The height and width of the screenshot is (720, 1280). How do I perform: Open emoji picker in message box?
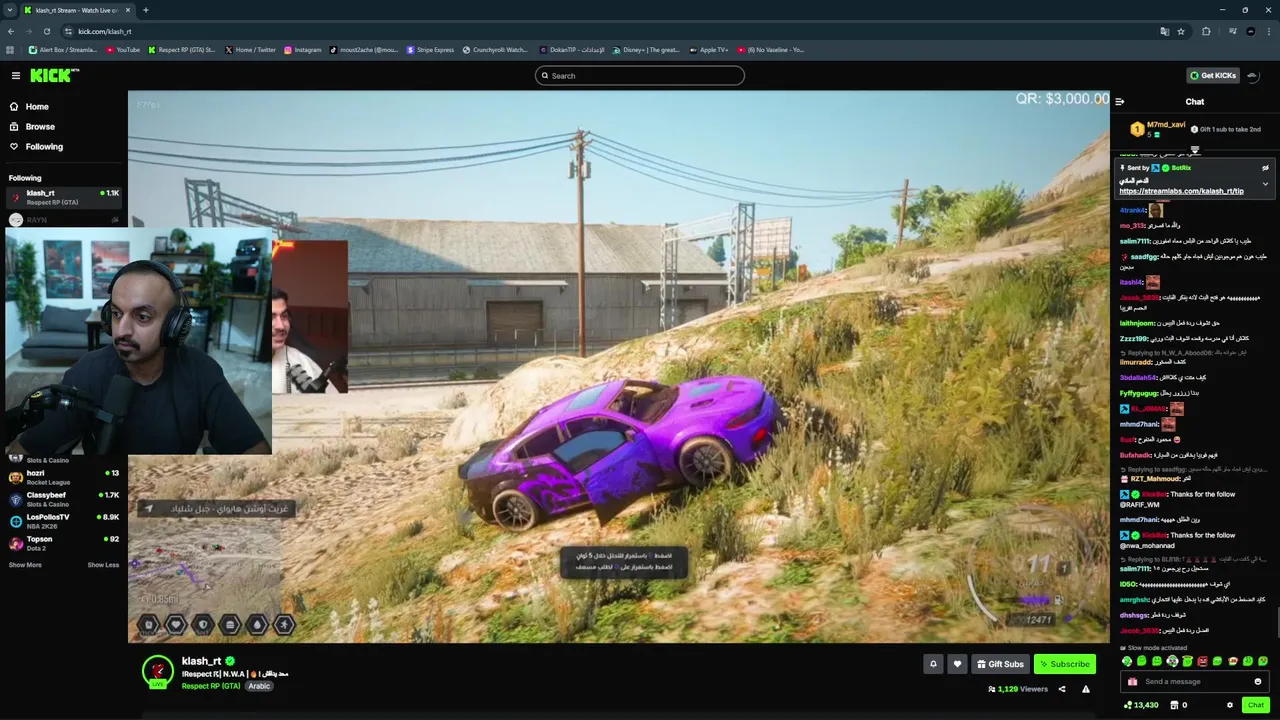1258,681
